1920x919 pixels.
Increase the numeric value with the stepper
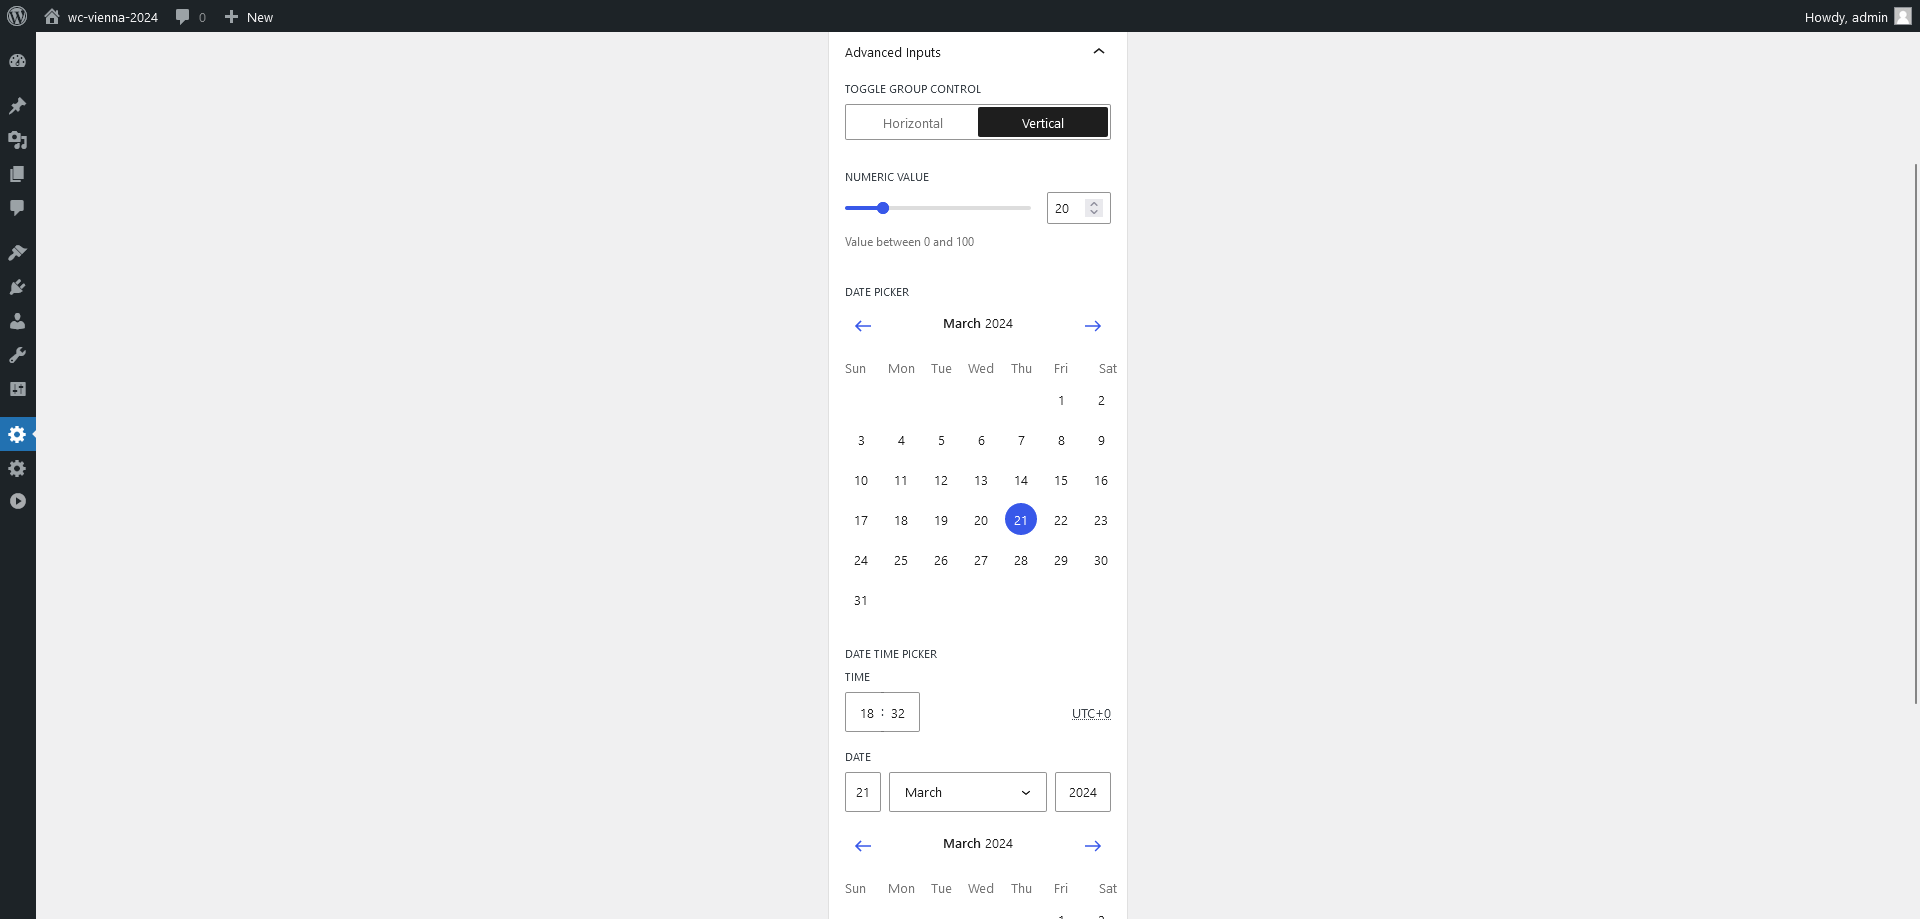(1093, 203)
